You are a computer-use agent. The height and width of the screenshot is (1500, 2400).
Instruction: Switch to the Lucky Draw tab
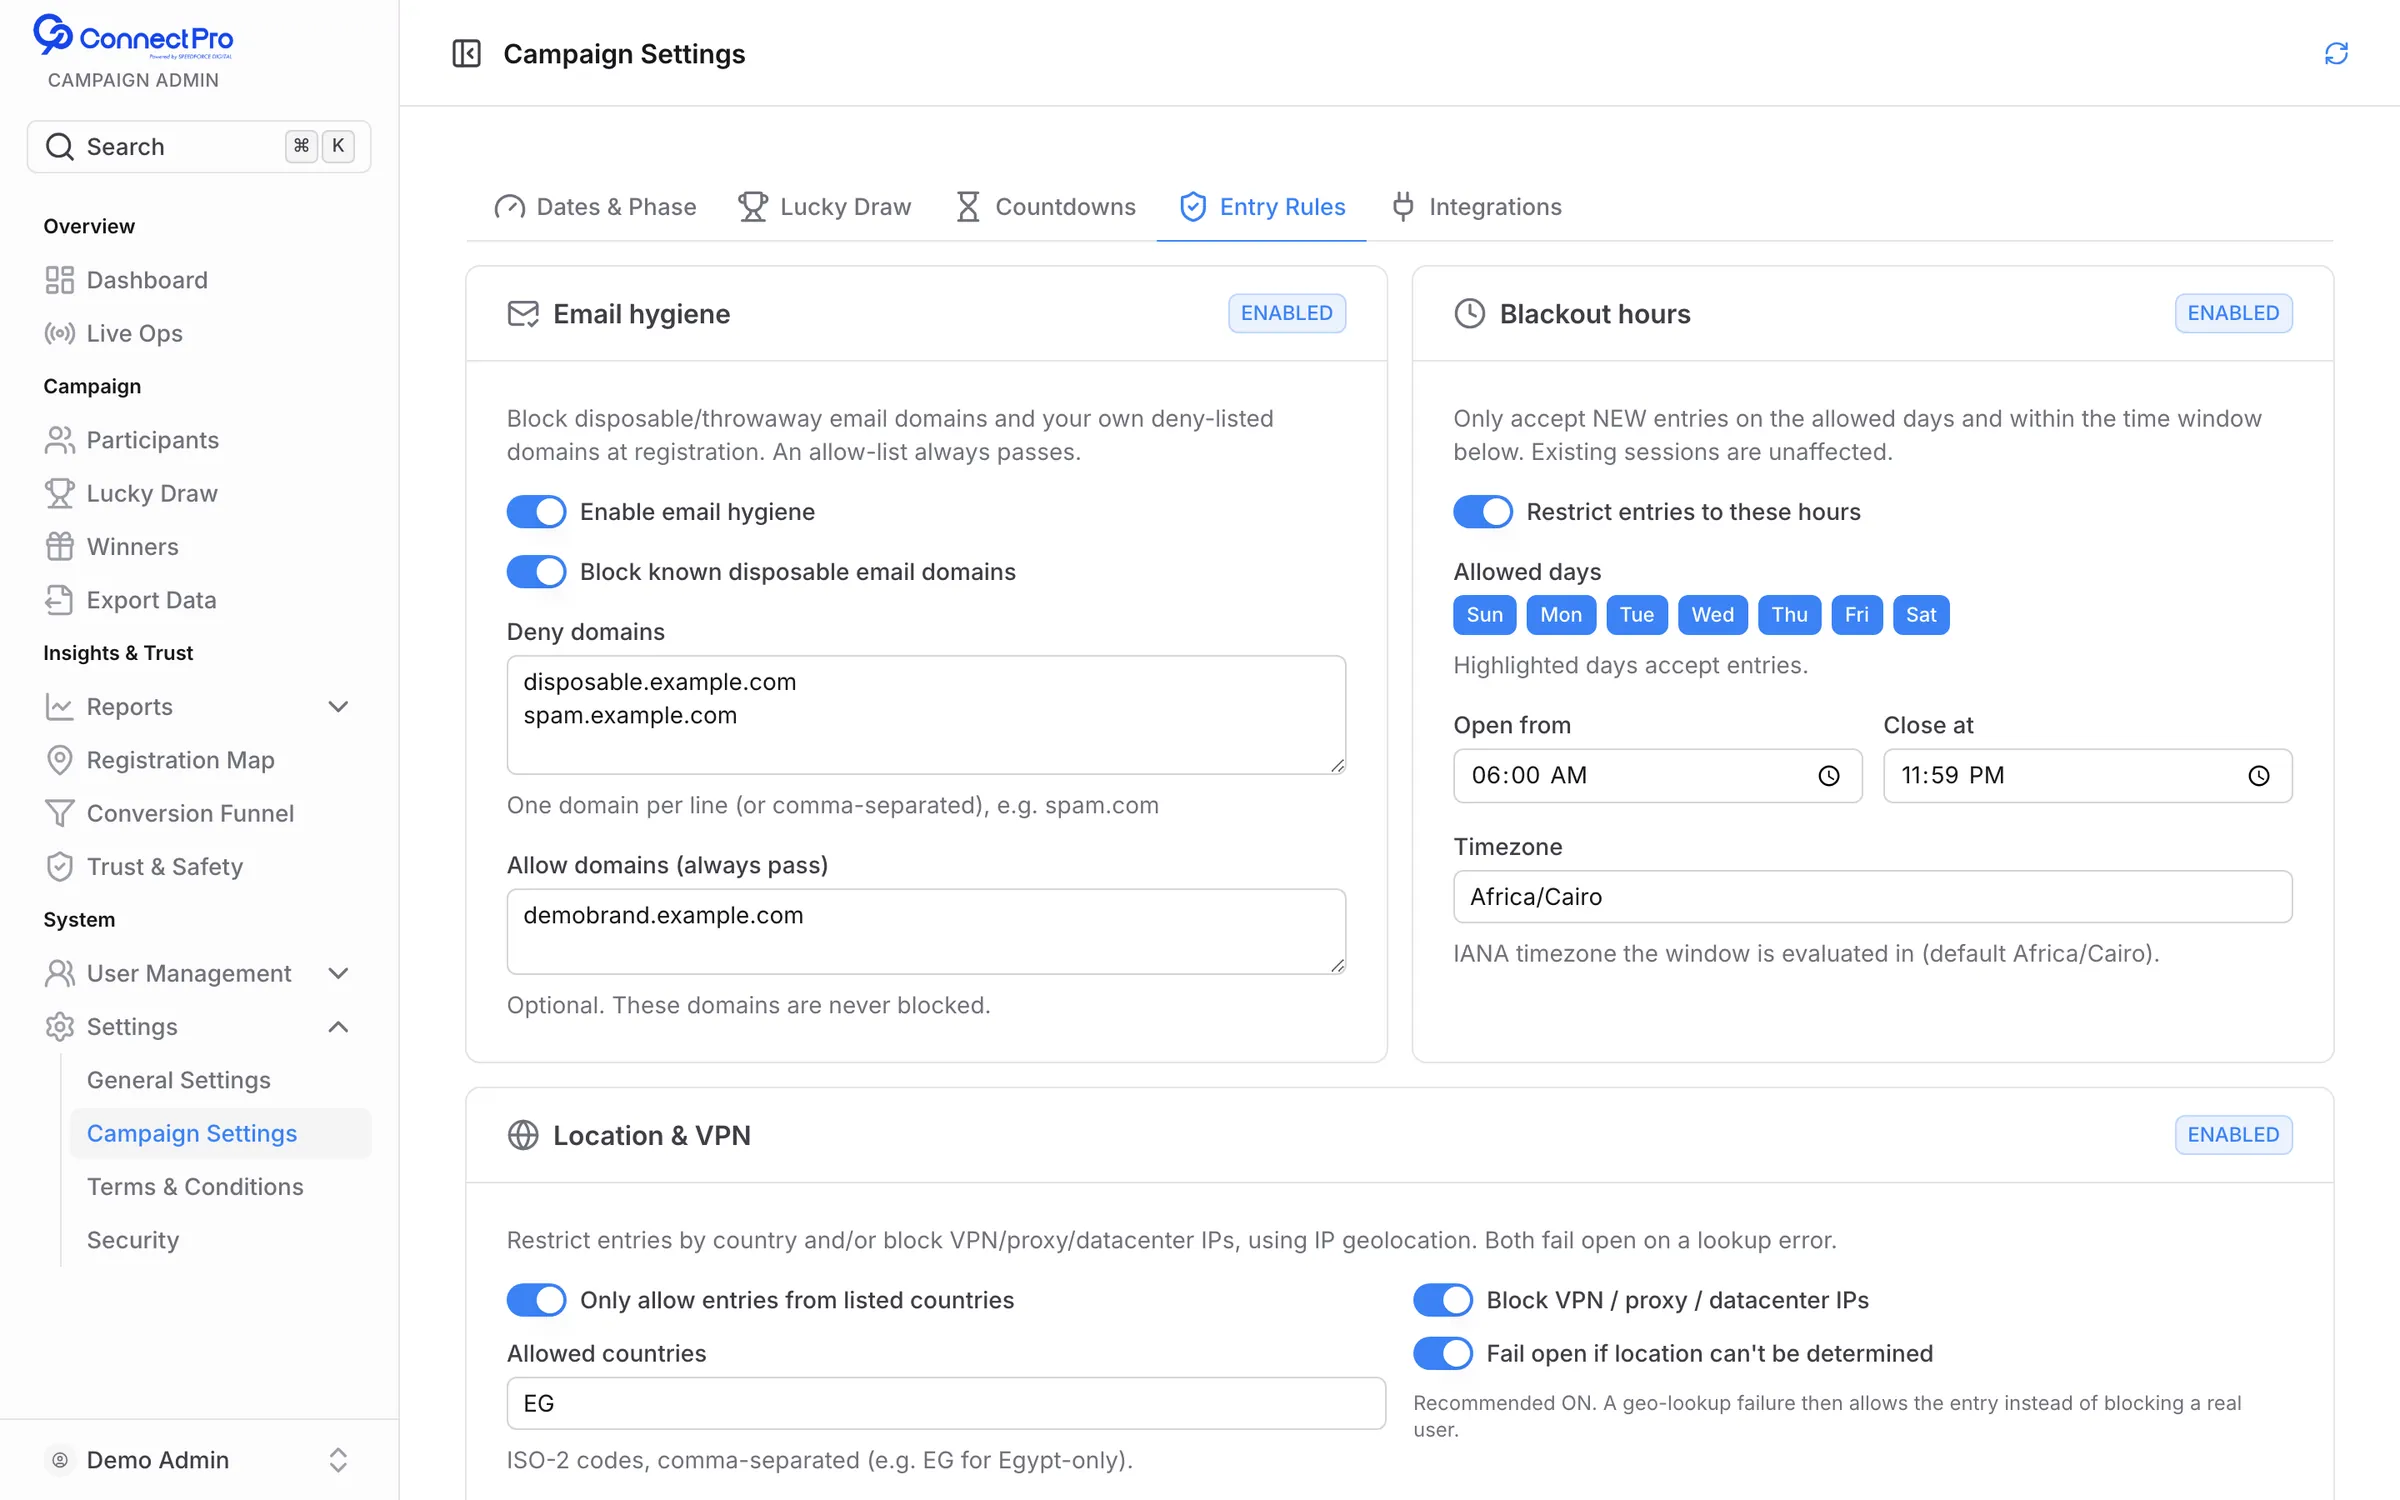pos(825,207)
